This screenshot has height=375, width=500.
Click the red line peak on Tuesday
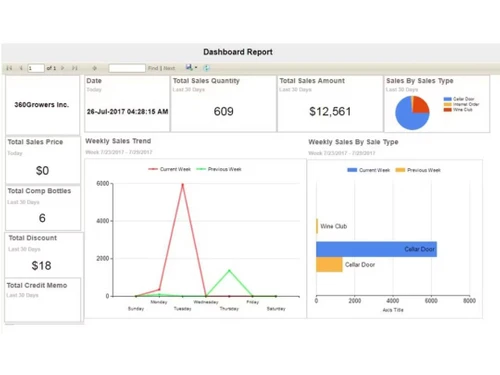click(182, 184)
